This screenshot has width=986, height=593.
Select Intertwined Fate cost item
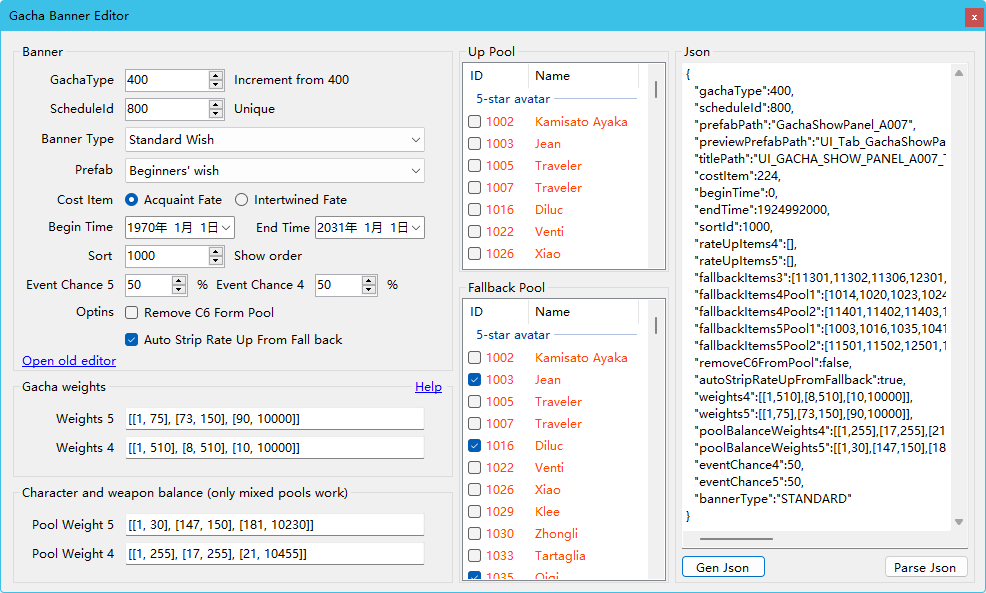241,200
